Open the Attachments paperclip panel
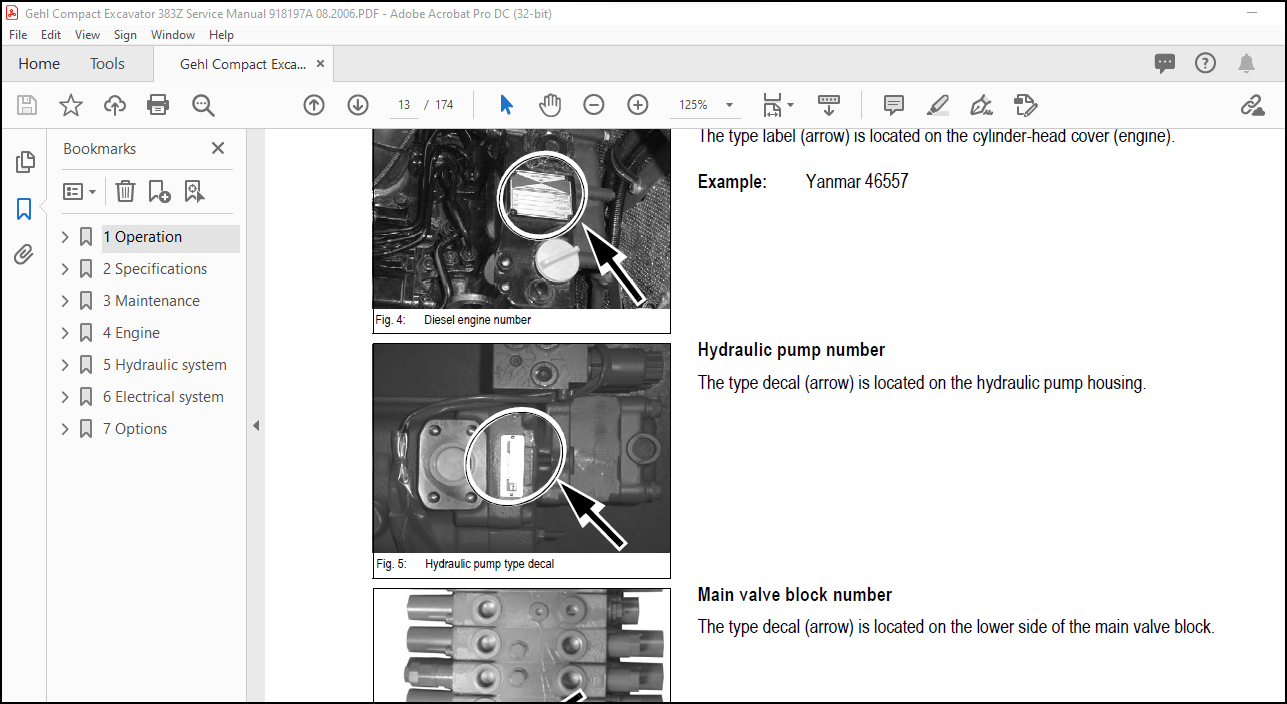Image resolution: width=1287 pixels, height=704 pixels. pyautogui.click(x=24, y=255)
